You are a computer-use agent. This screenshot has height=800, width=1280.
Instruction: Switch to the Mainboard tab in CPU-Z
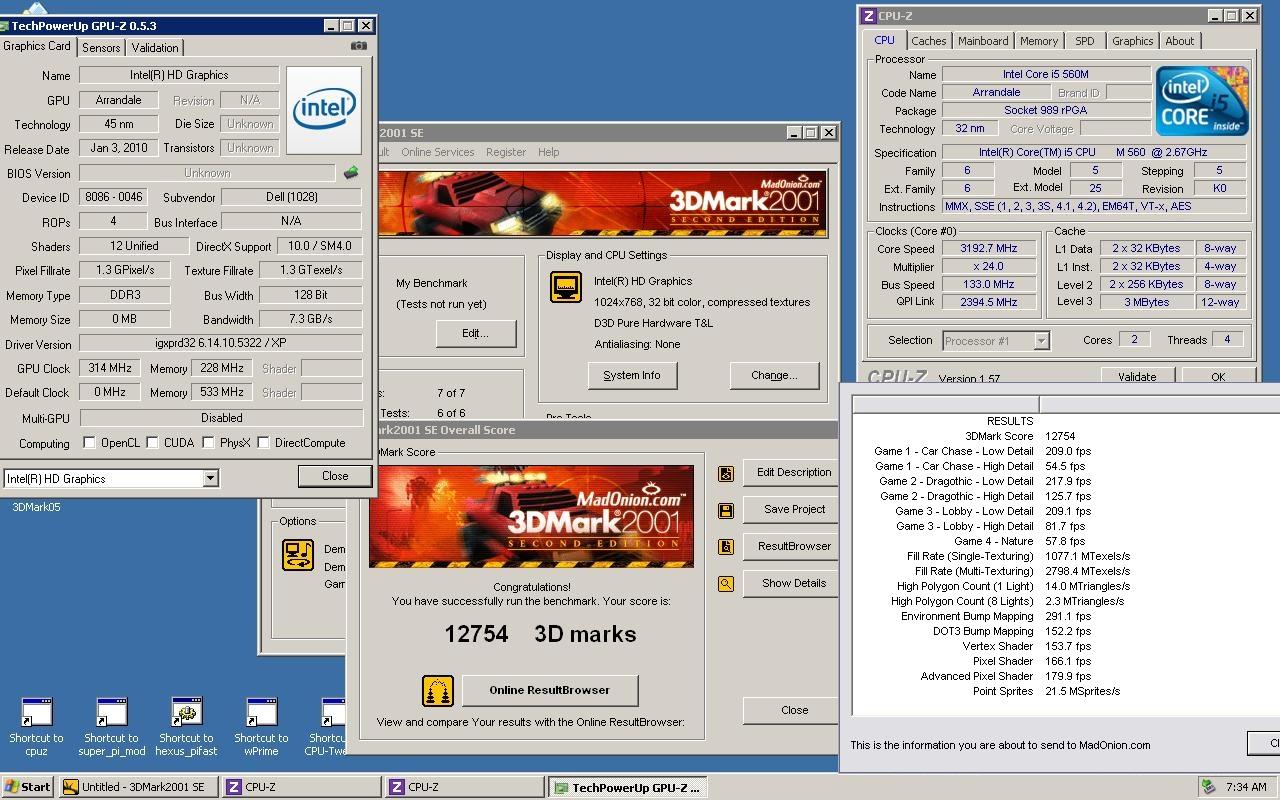(x=983, y=41)
